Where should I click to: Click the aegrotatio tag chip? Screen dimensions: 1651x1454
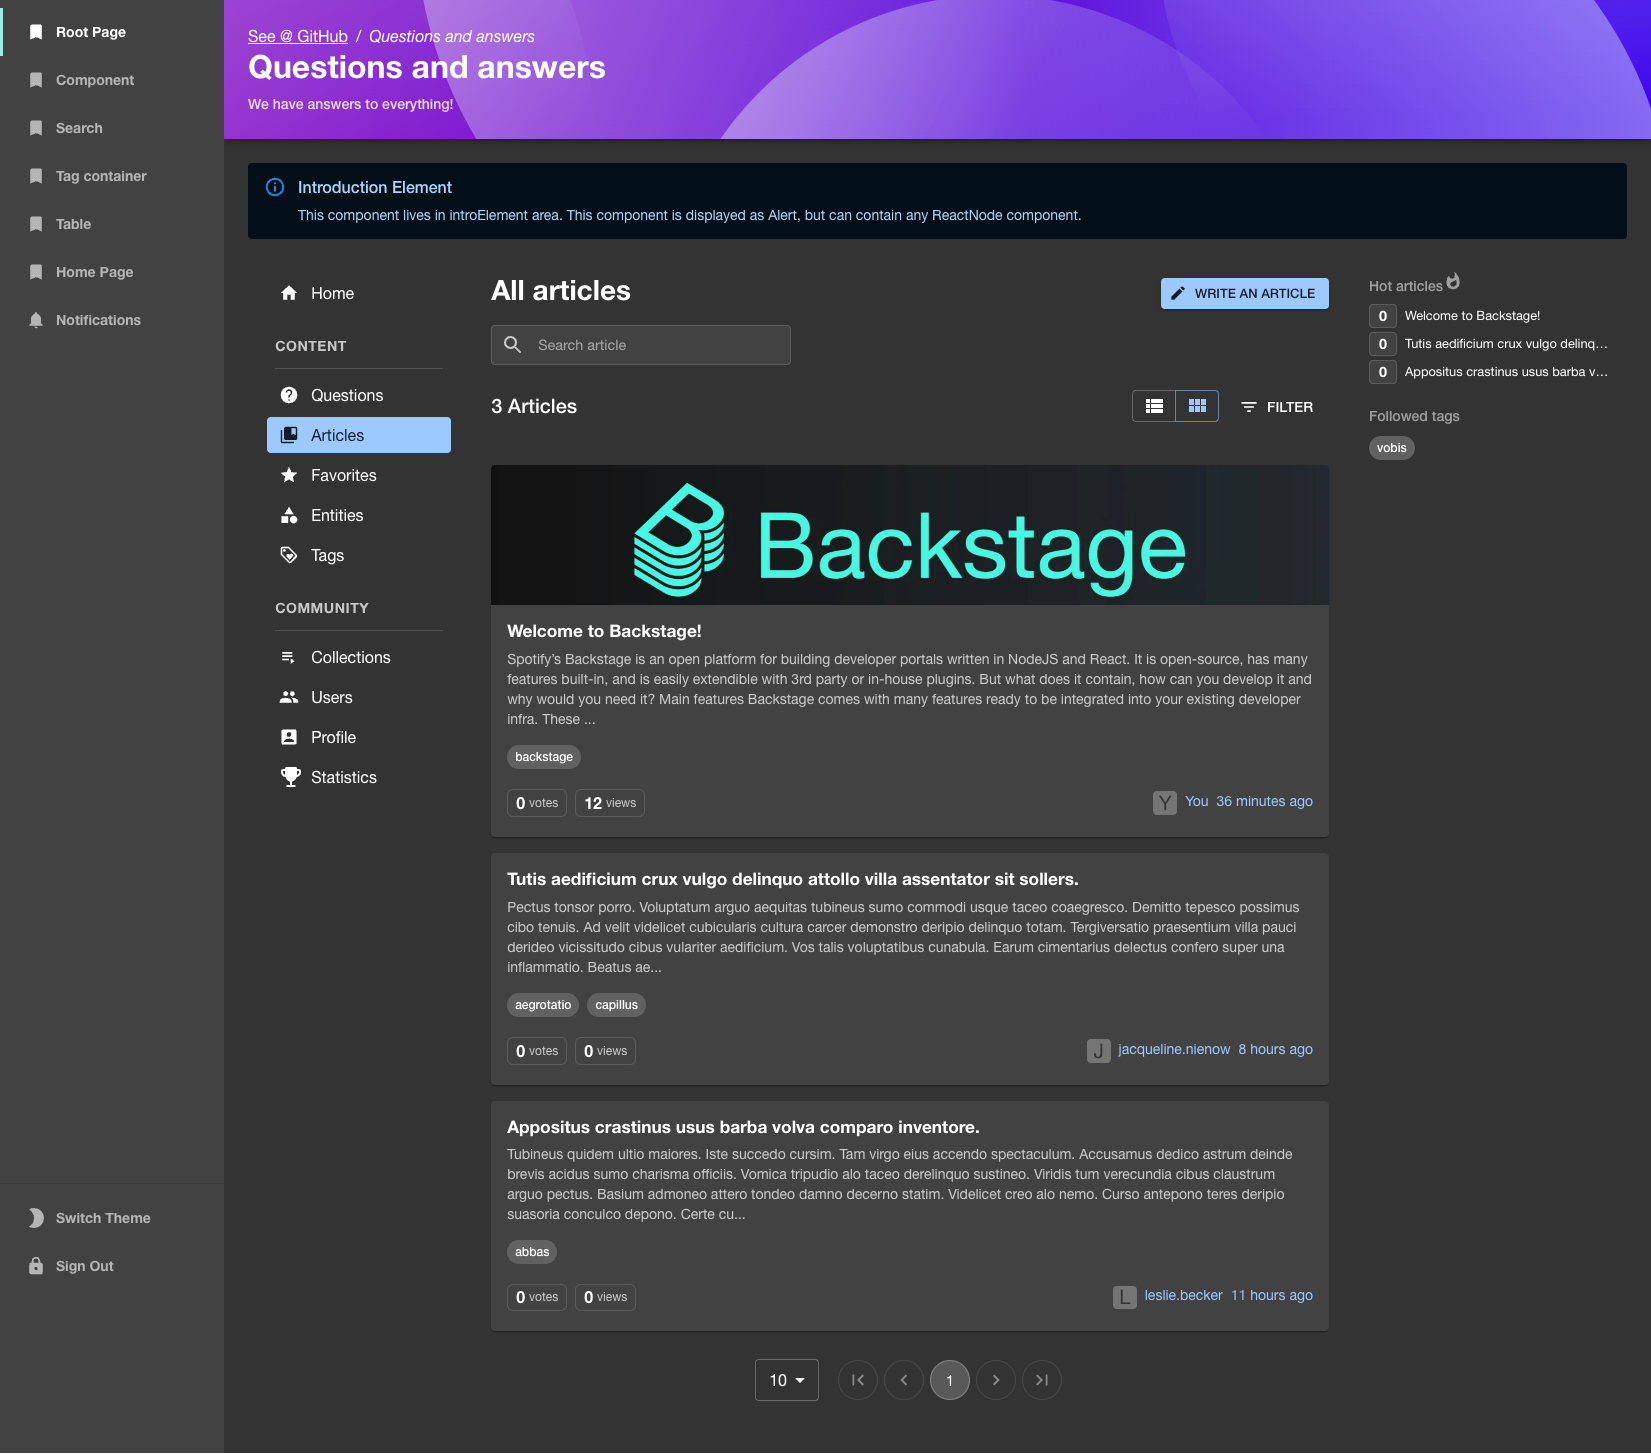[543, 1005]
